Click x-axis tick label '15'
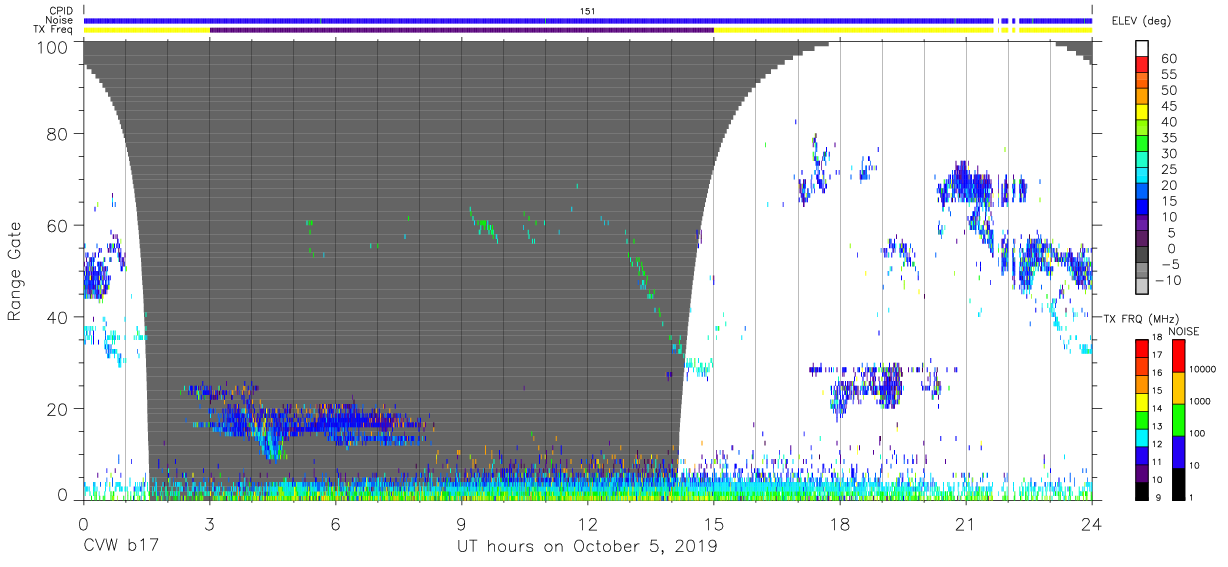1228x567 pixels. tap(714, 523)
